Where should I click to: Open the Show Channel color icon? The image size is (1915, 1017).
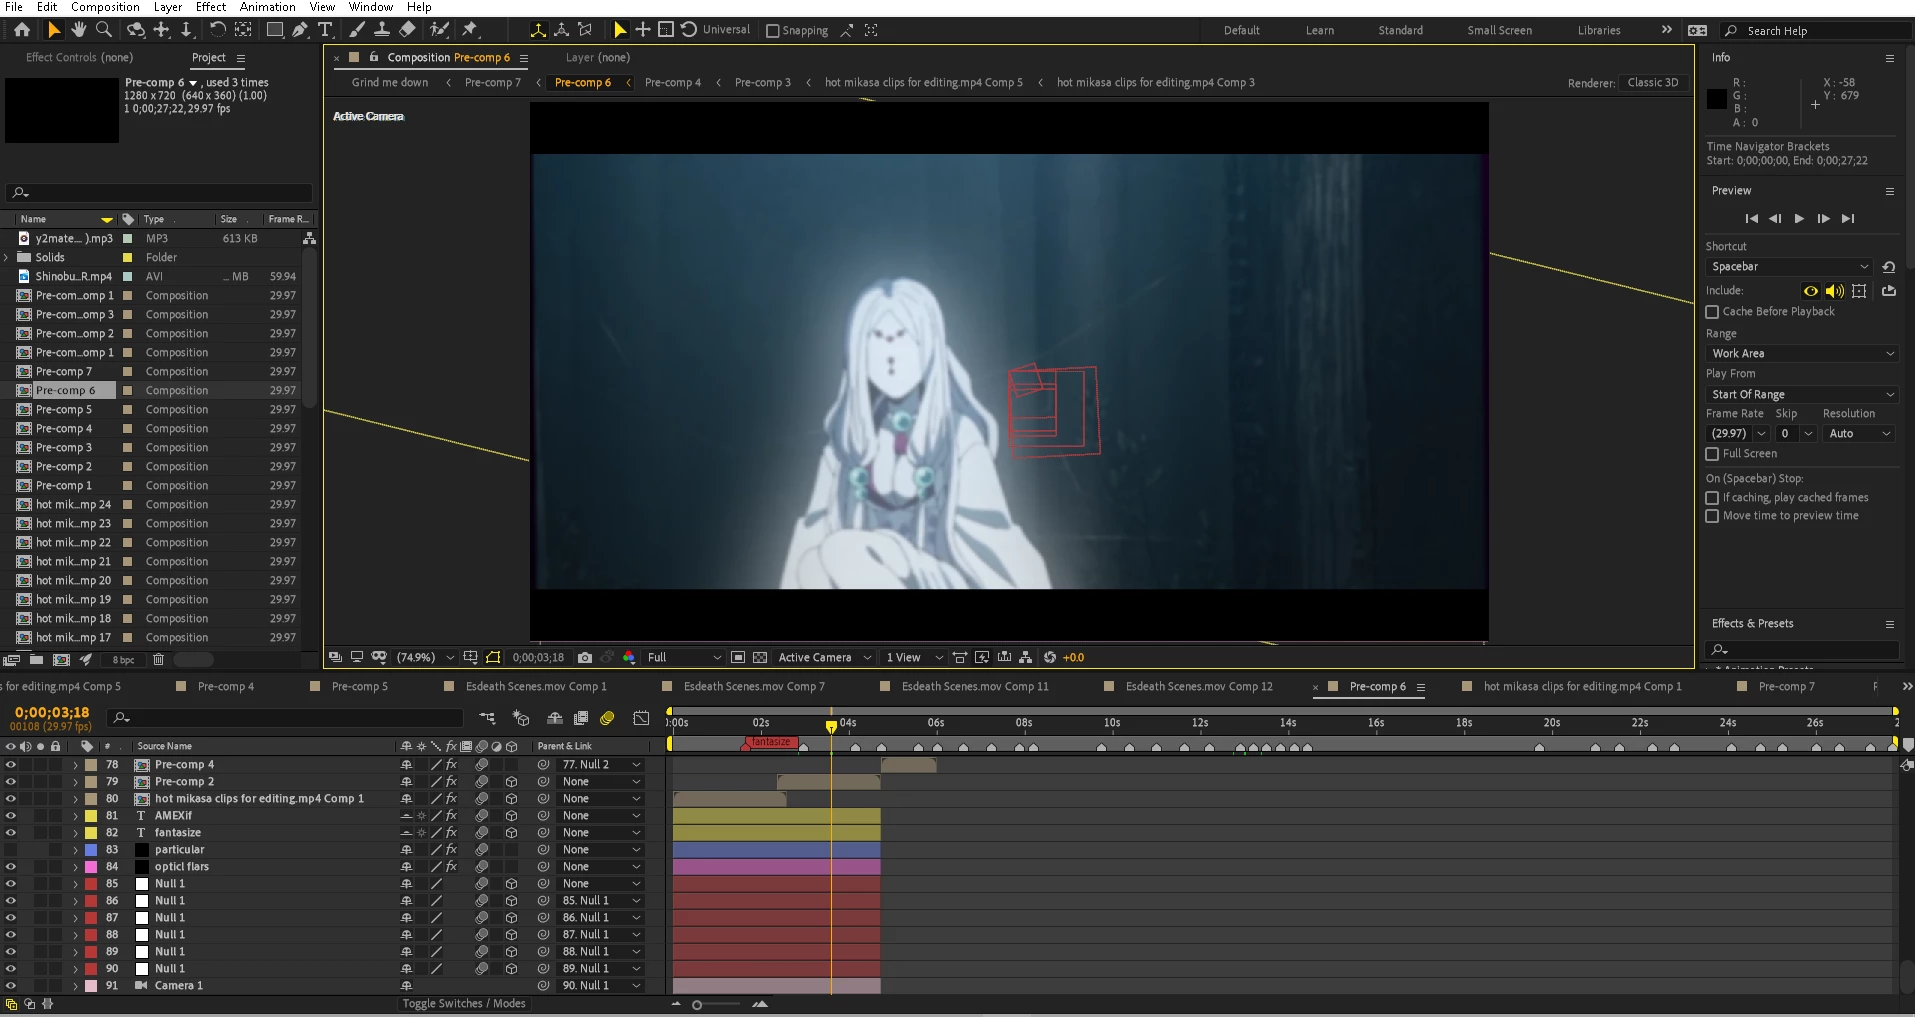629,657
